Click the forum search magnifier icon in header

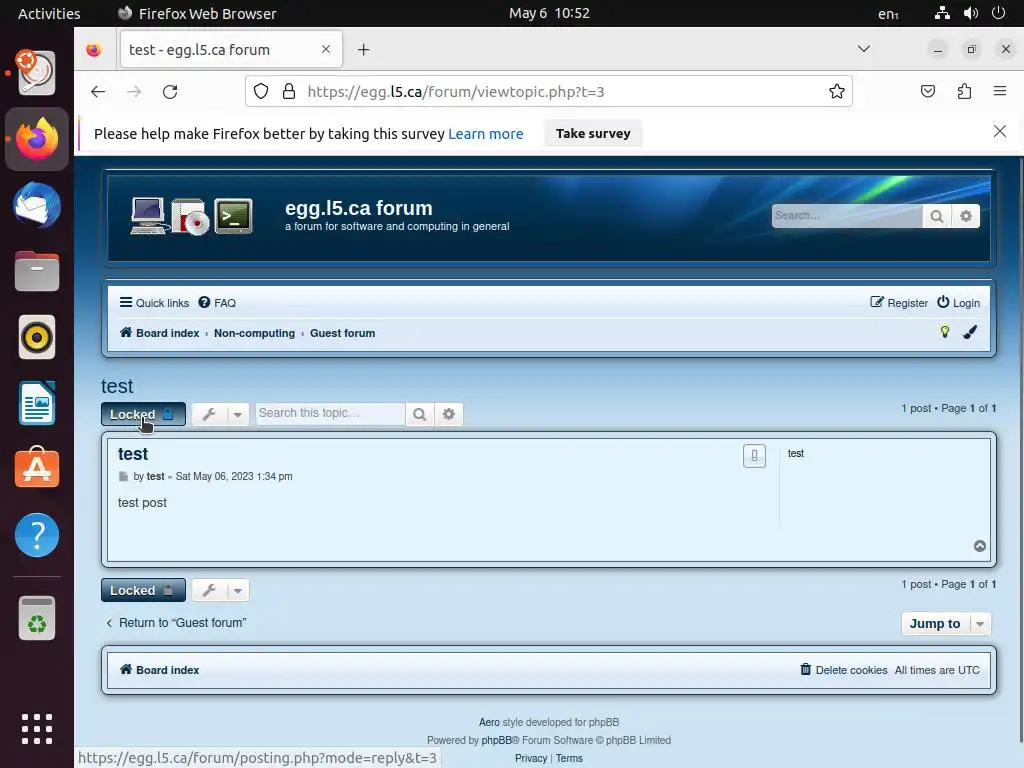click(x=936, y=216)
